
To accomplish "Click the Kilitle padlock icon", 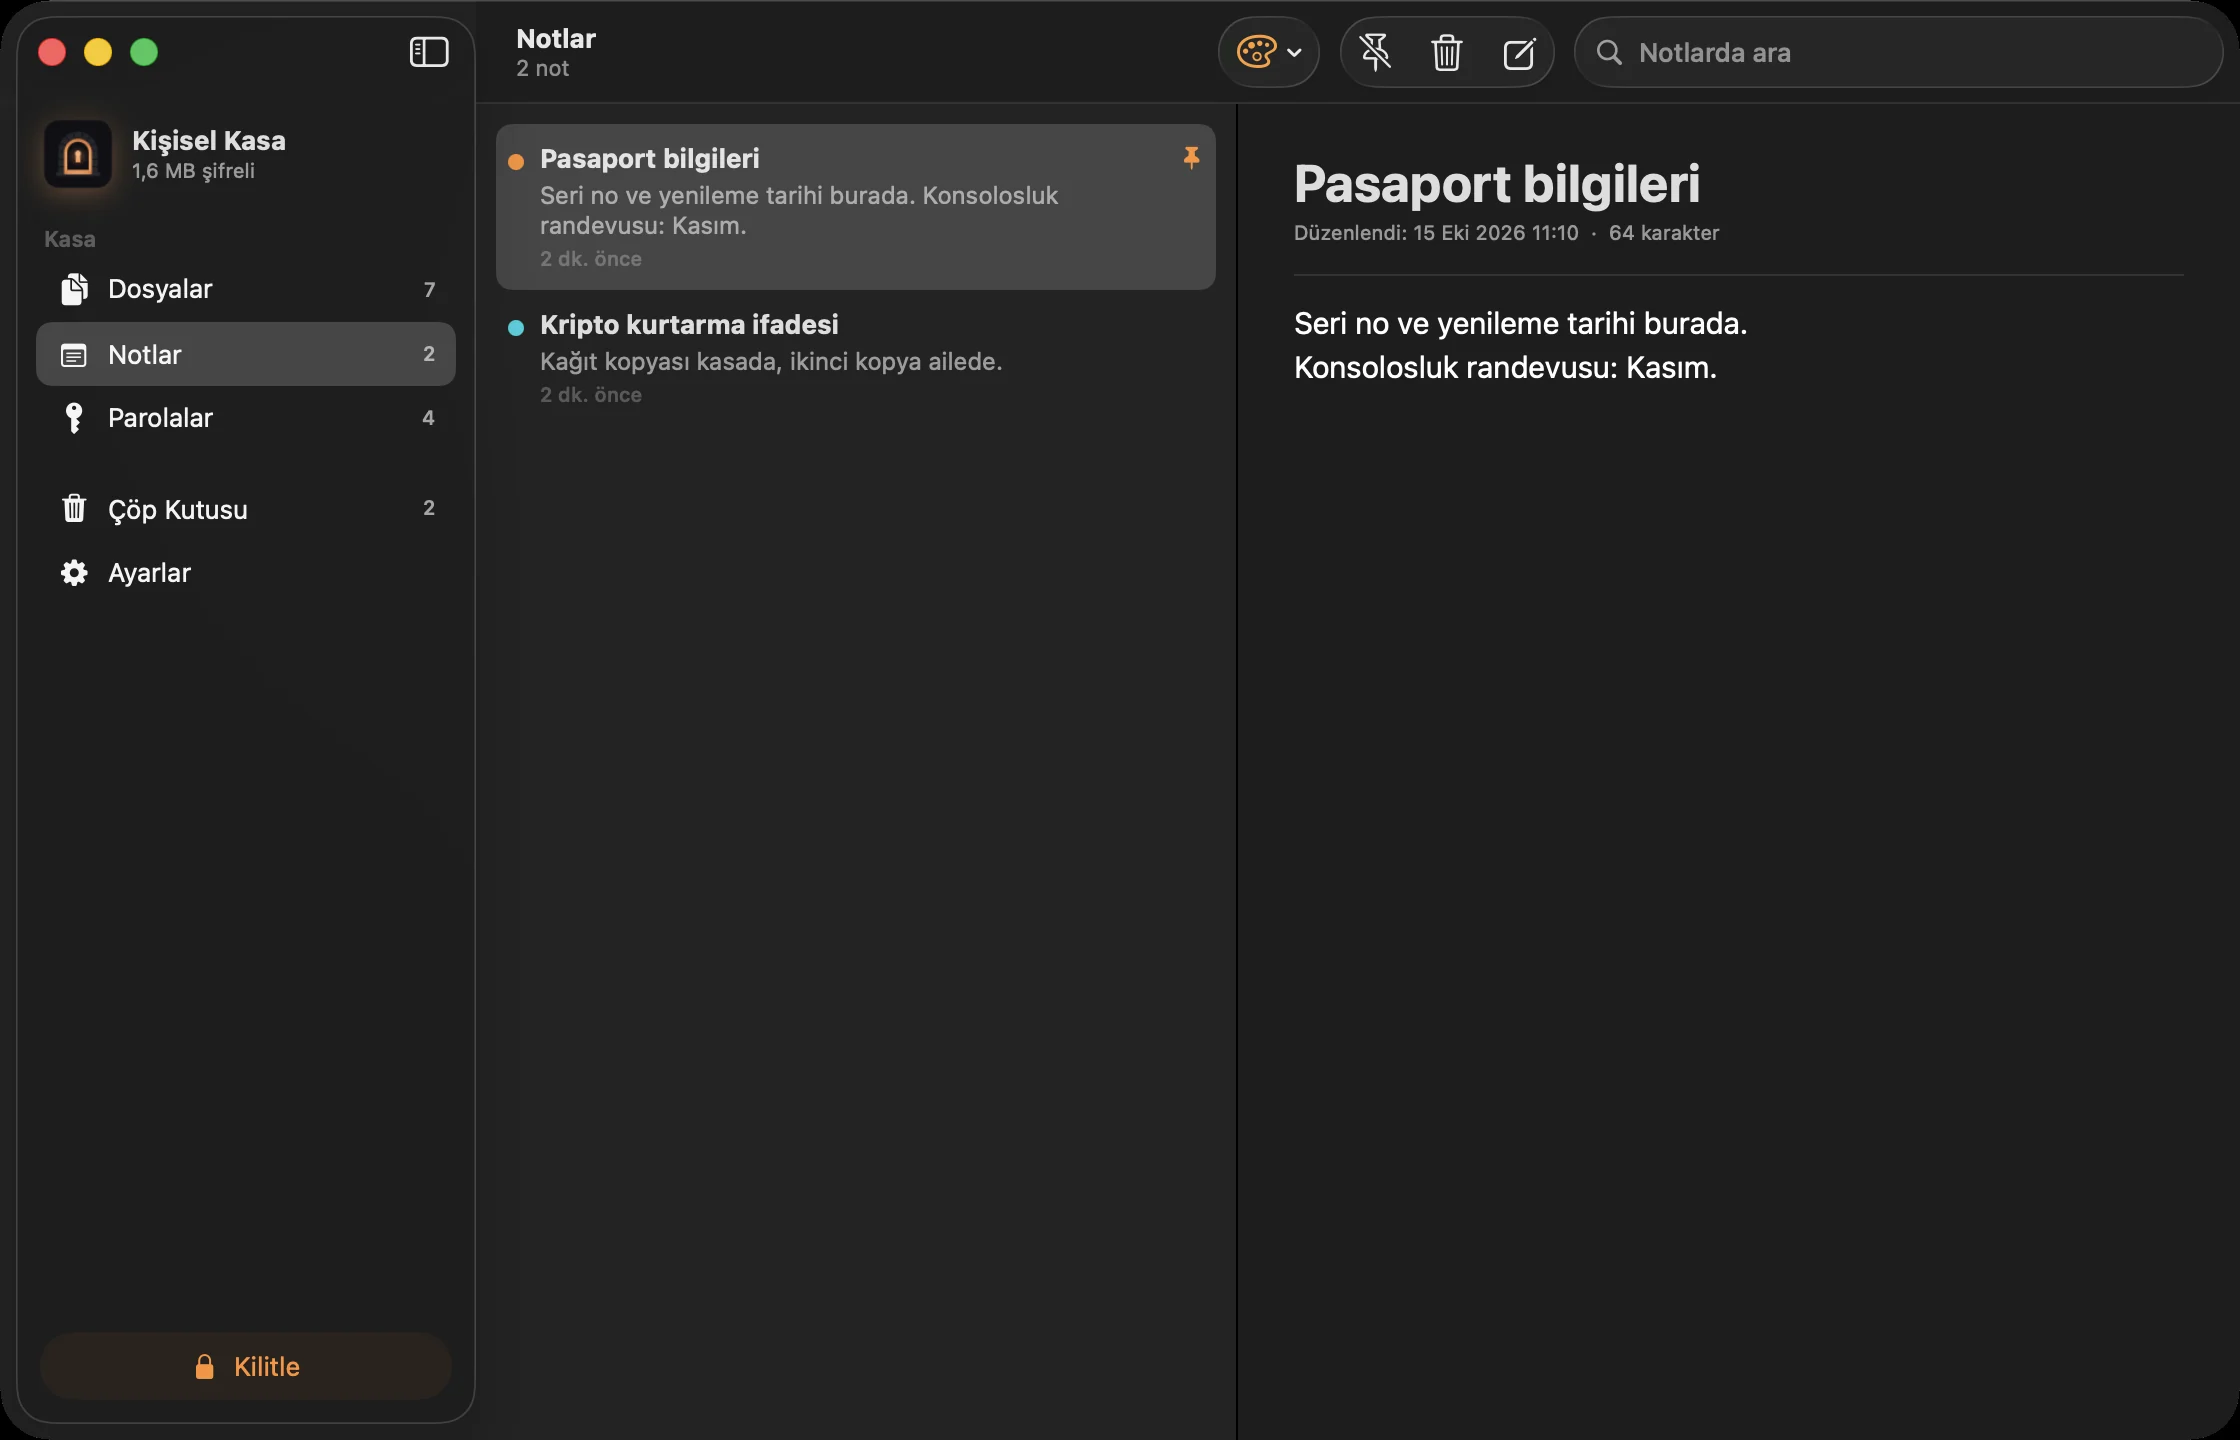I will [204, 1366].
